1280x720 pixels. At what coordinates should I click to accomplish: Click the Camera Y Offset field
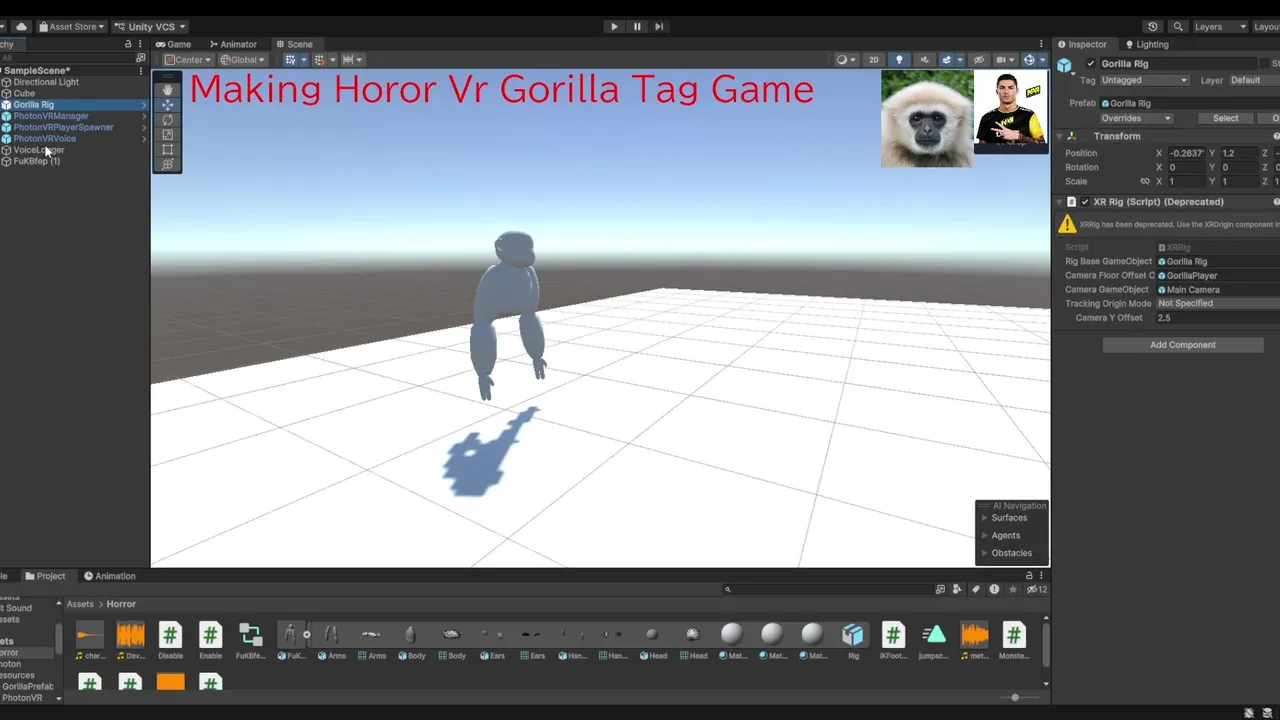click(1217, 318)
